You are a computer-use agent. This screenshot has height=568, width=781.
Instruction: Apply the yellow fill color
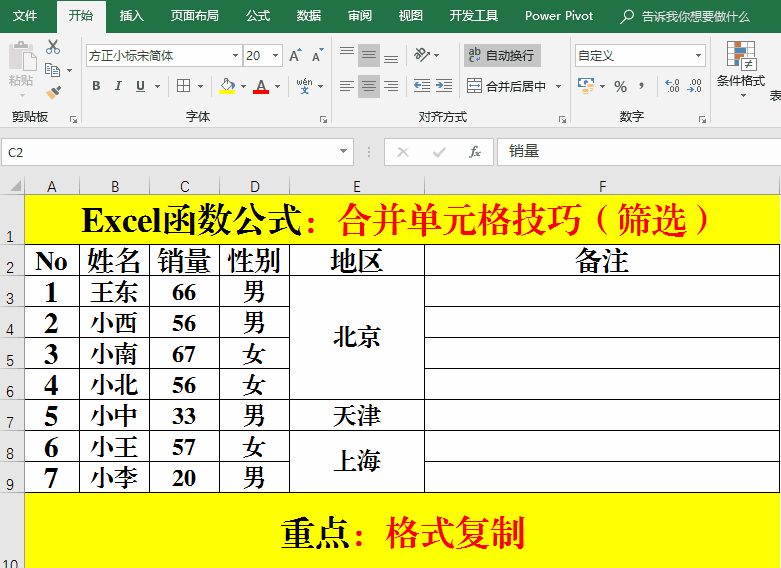point(227,87)
